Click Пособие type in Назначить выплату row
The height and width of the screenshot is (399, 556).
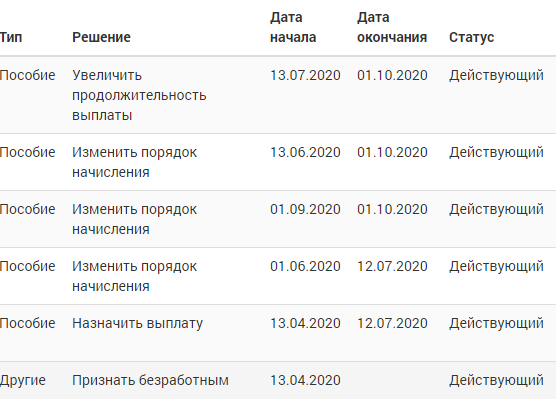28,323
